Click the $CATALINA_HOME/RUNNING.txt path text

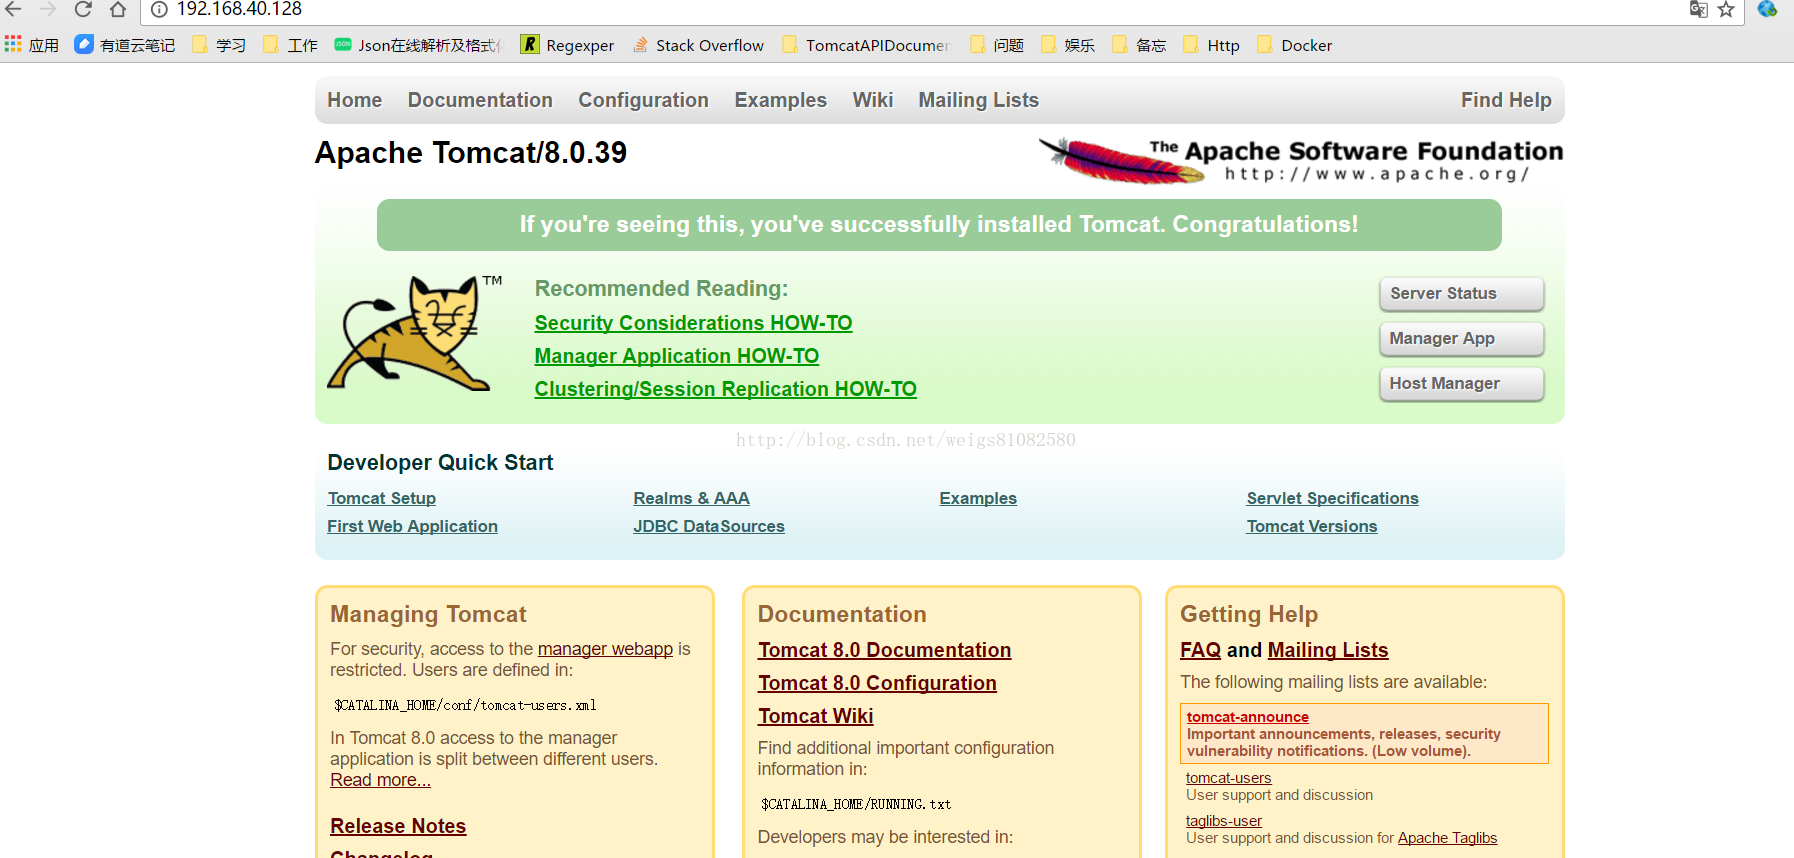coord(856,805)
